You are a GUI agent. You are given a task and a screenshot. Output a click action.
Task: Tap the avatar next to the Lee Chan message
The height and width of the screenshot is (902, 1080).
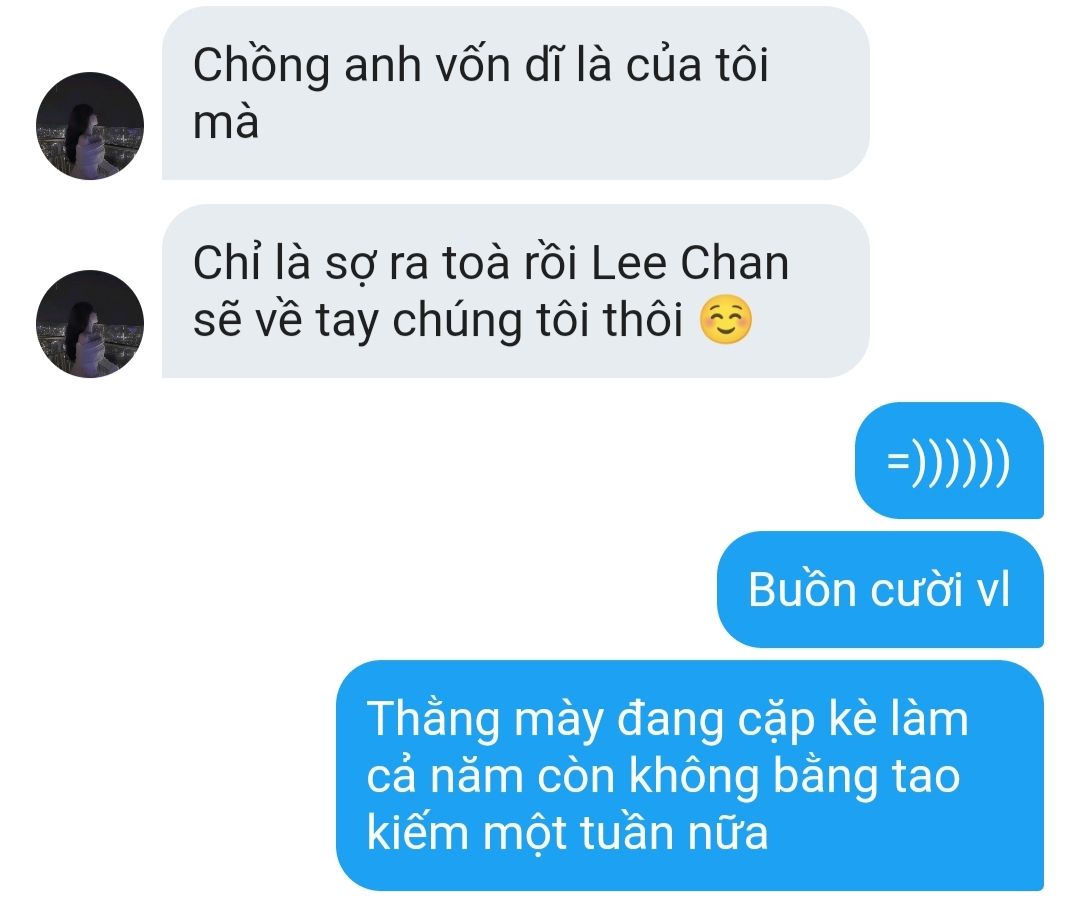(90, 324)
